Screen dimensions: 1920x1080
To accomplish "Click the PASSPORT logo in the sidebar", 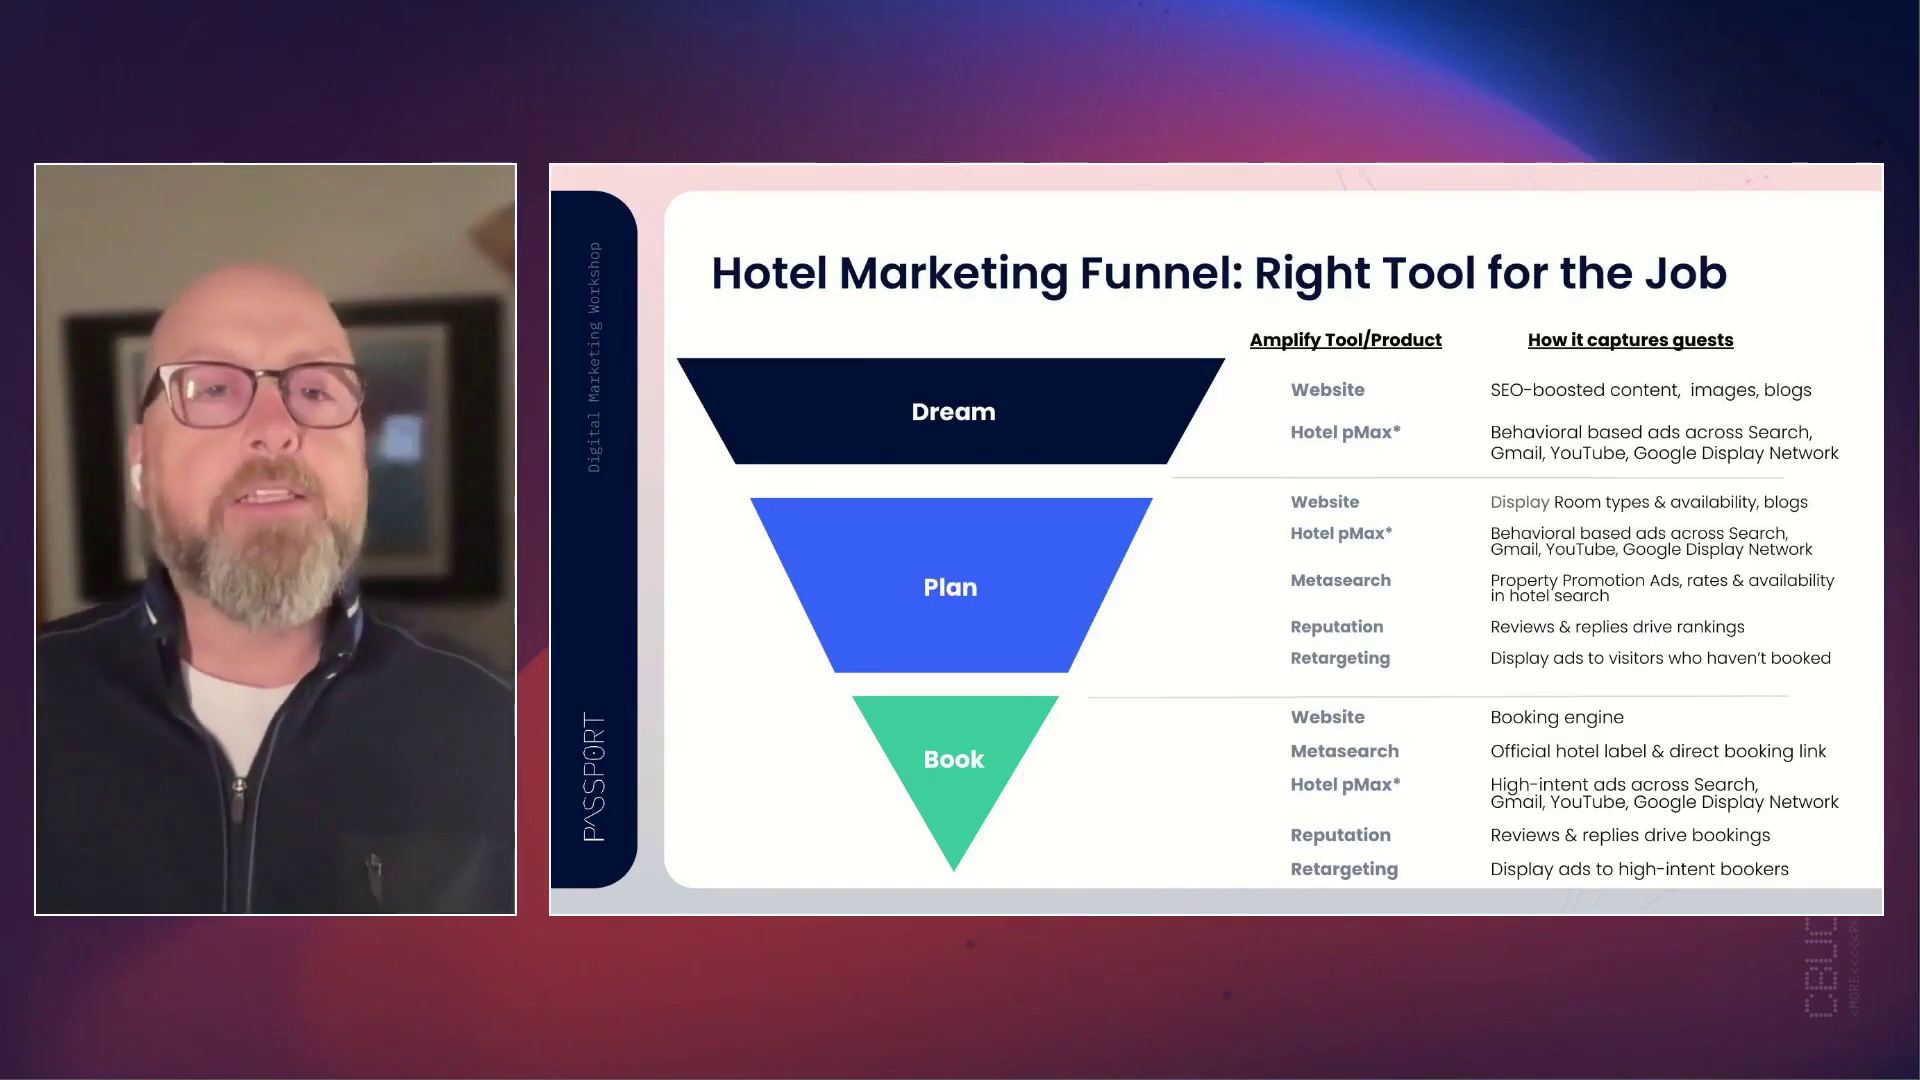I will pos(594,777).
